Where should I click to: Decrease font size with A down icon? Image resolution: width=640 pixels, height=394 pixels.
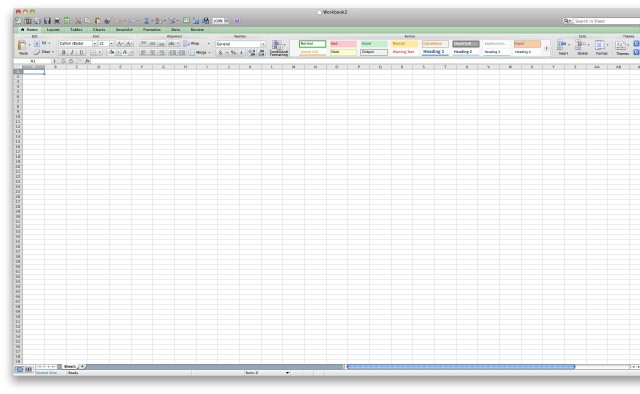click(129, 43)
